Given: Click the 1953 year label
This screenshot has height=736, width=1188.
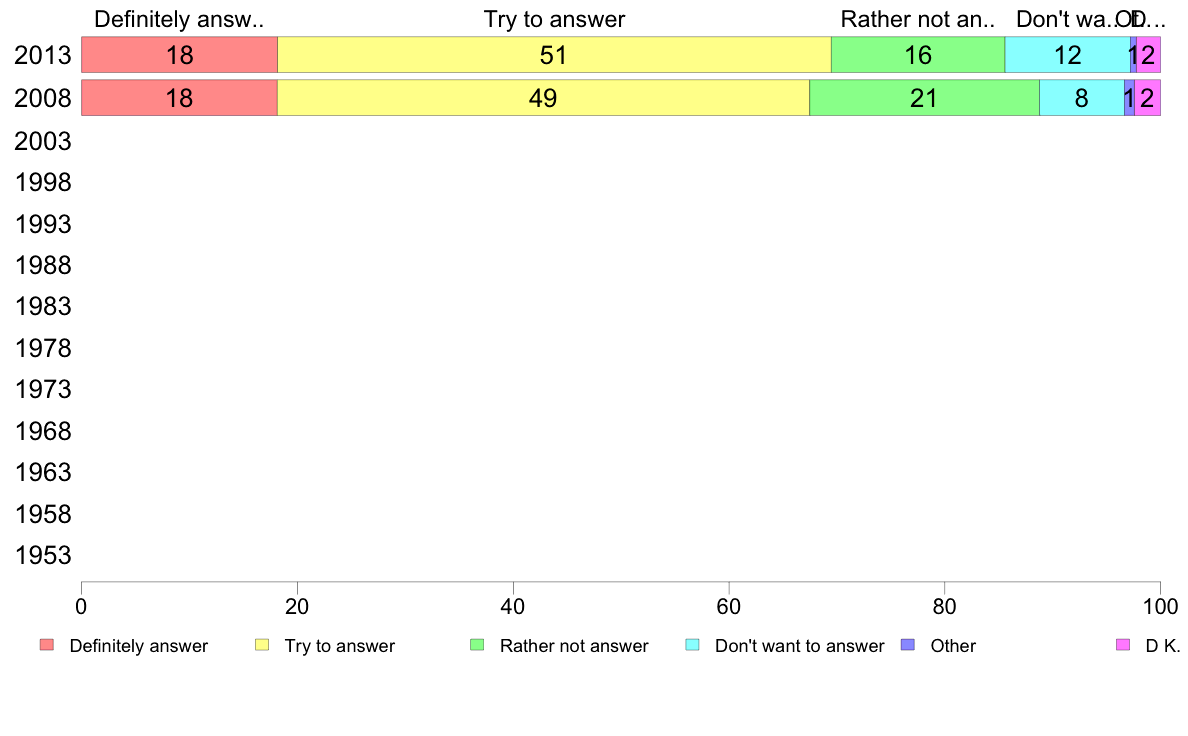Looking at the screenshot, I should click(43, 556).
